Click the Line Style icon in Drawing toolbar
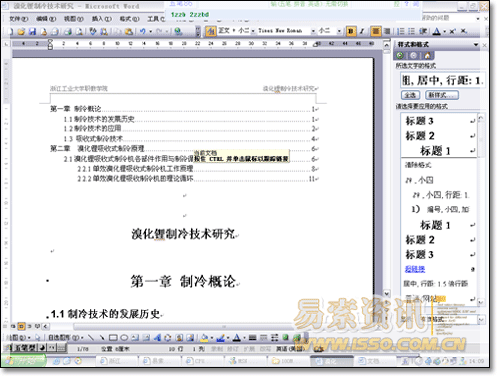This screenshot has width=500, height=378. point(252,338)
